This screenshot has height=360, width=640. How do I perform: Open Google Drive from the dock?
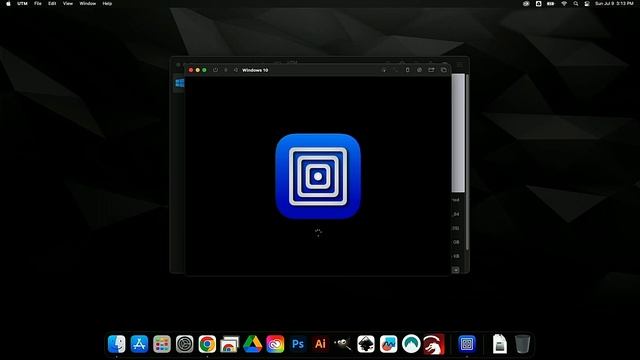tap(253, 344)
